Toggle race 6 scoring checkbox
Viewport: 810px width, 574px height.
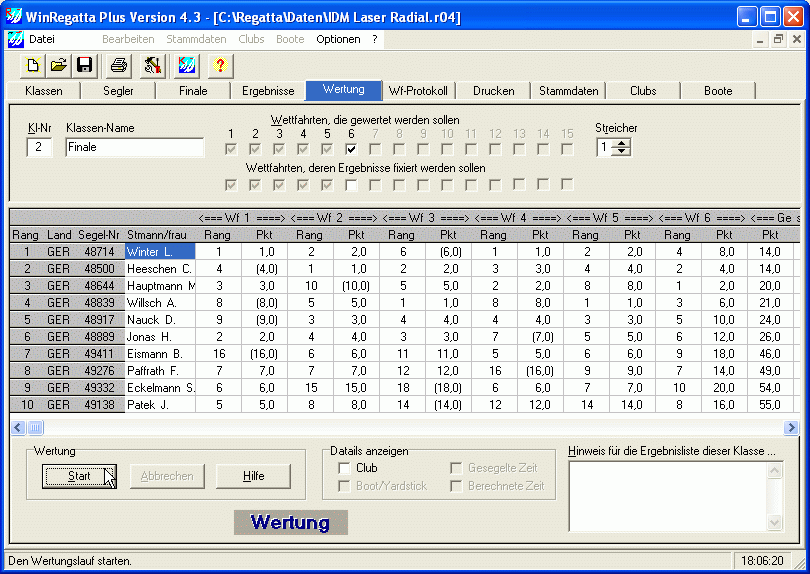click(x=351, y=150)
